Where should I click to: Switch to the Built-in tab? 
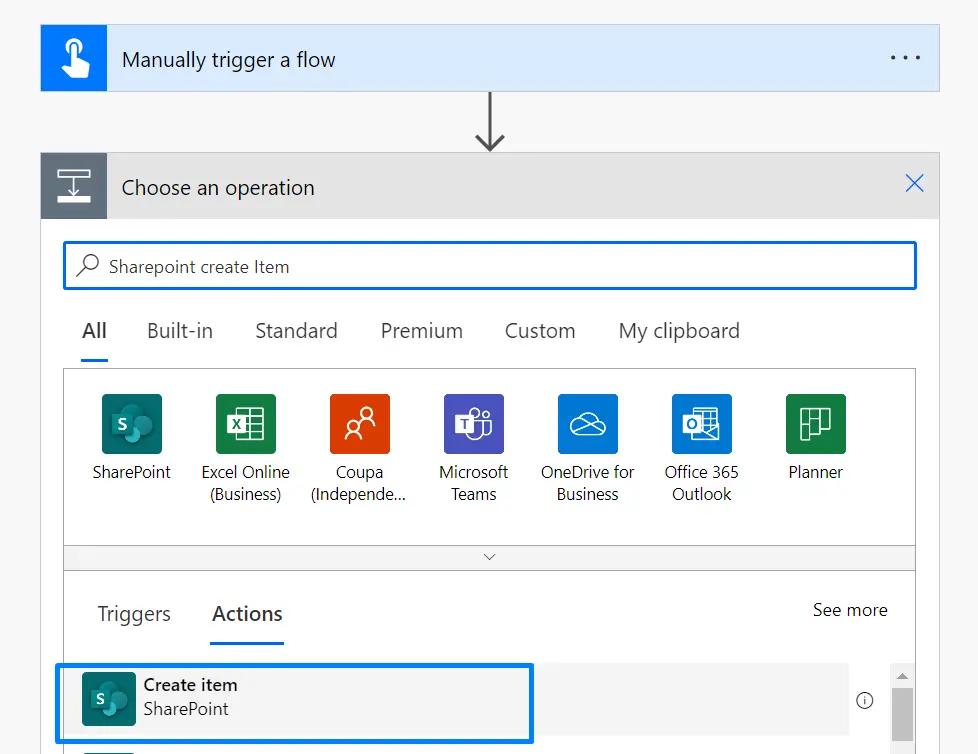click(180, 331)
